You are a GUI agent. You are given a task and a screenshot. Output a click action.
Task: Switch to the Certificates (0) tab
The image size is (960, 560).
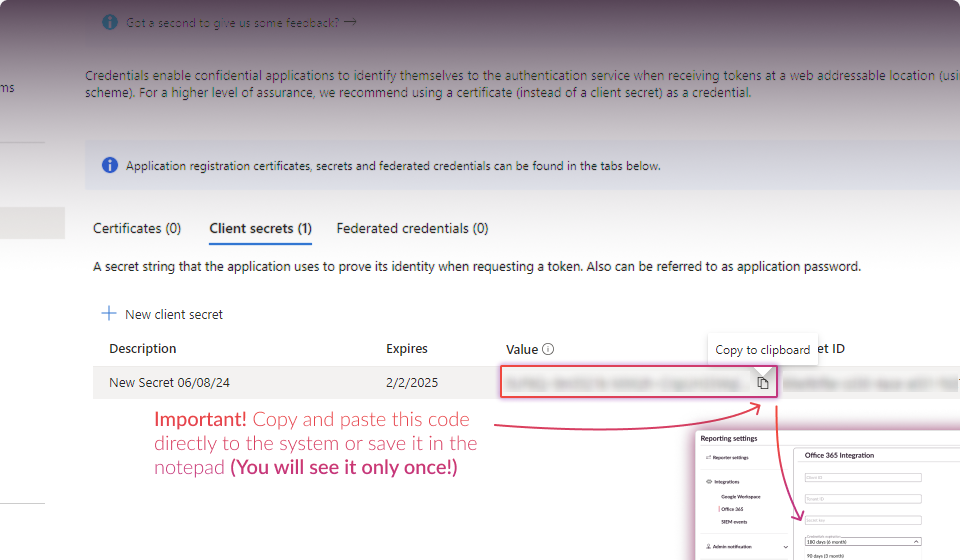click(x=137, y=228)
